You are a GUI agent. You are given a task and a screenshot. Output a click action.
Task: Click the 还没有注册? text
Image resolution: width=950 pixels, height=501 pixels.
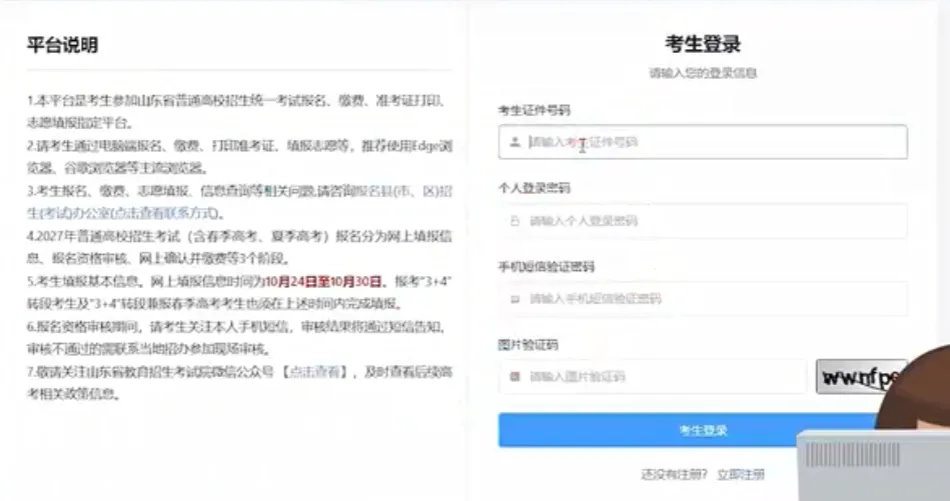click(x=674, y=474)
